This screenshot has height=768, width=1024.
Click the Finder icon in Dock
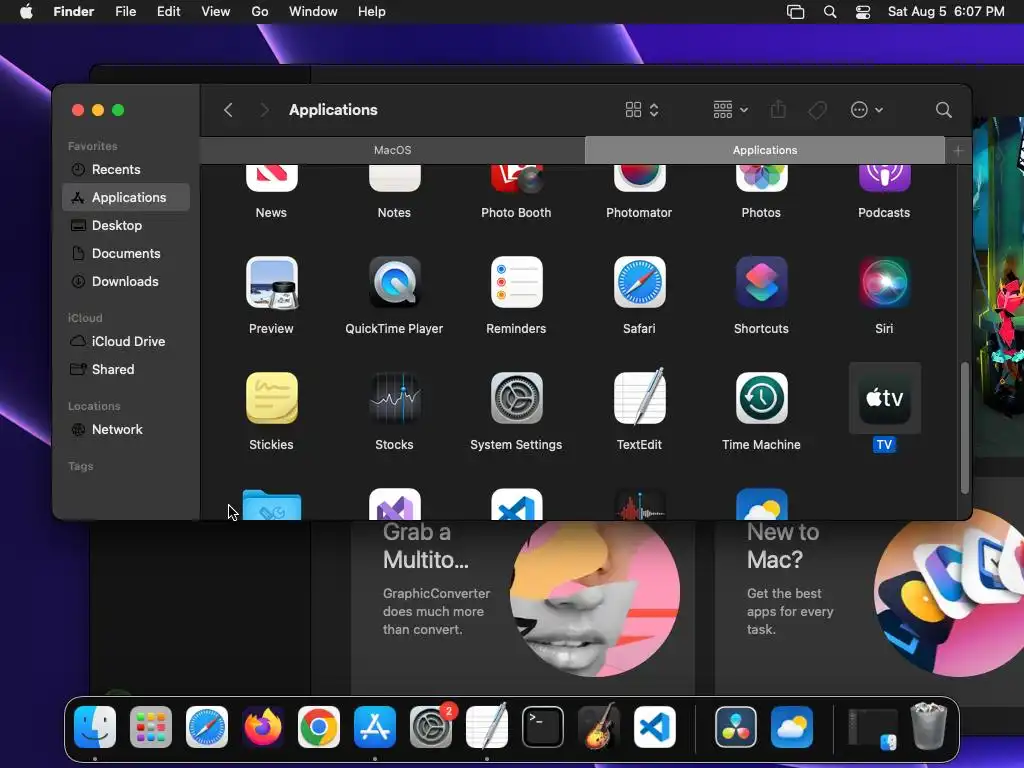(x=95, y=727)
